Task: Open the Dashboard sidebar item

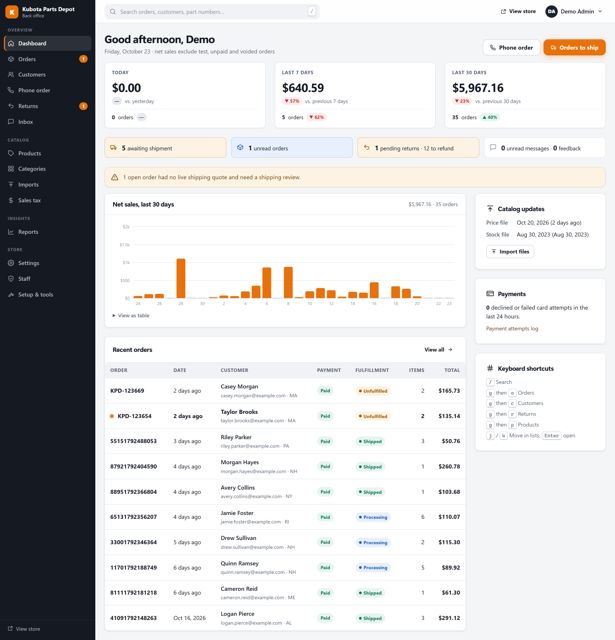Action: [x=47, y=43]
